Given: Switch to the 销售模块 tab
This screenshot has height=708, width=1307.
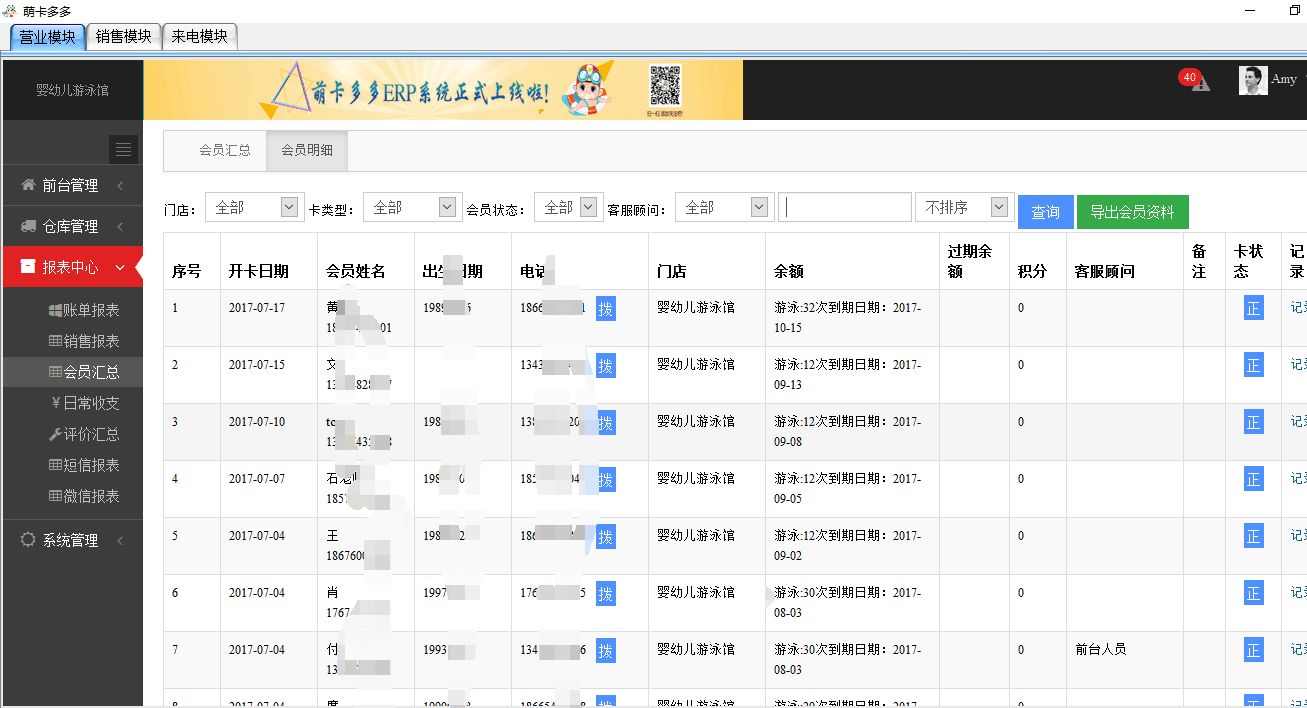Looking at the screenshot, I should [x=123, y=37].
